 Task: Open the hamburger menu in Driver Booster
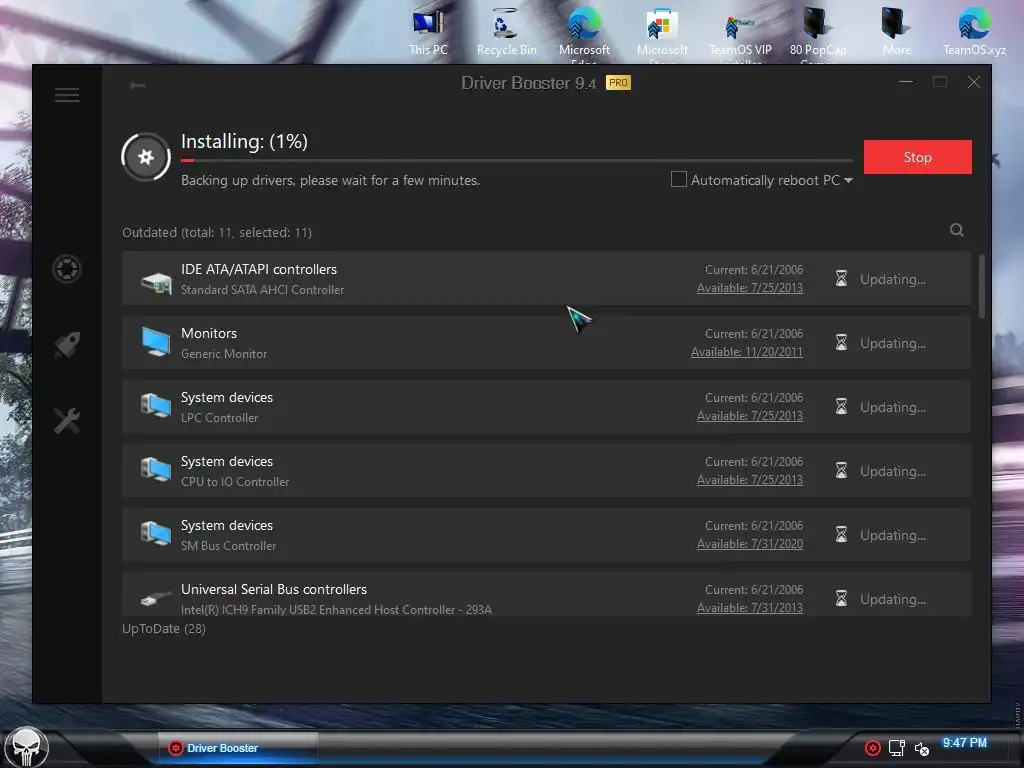click(x=67, y=95)
